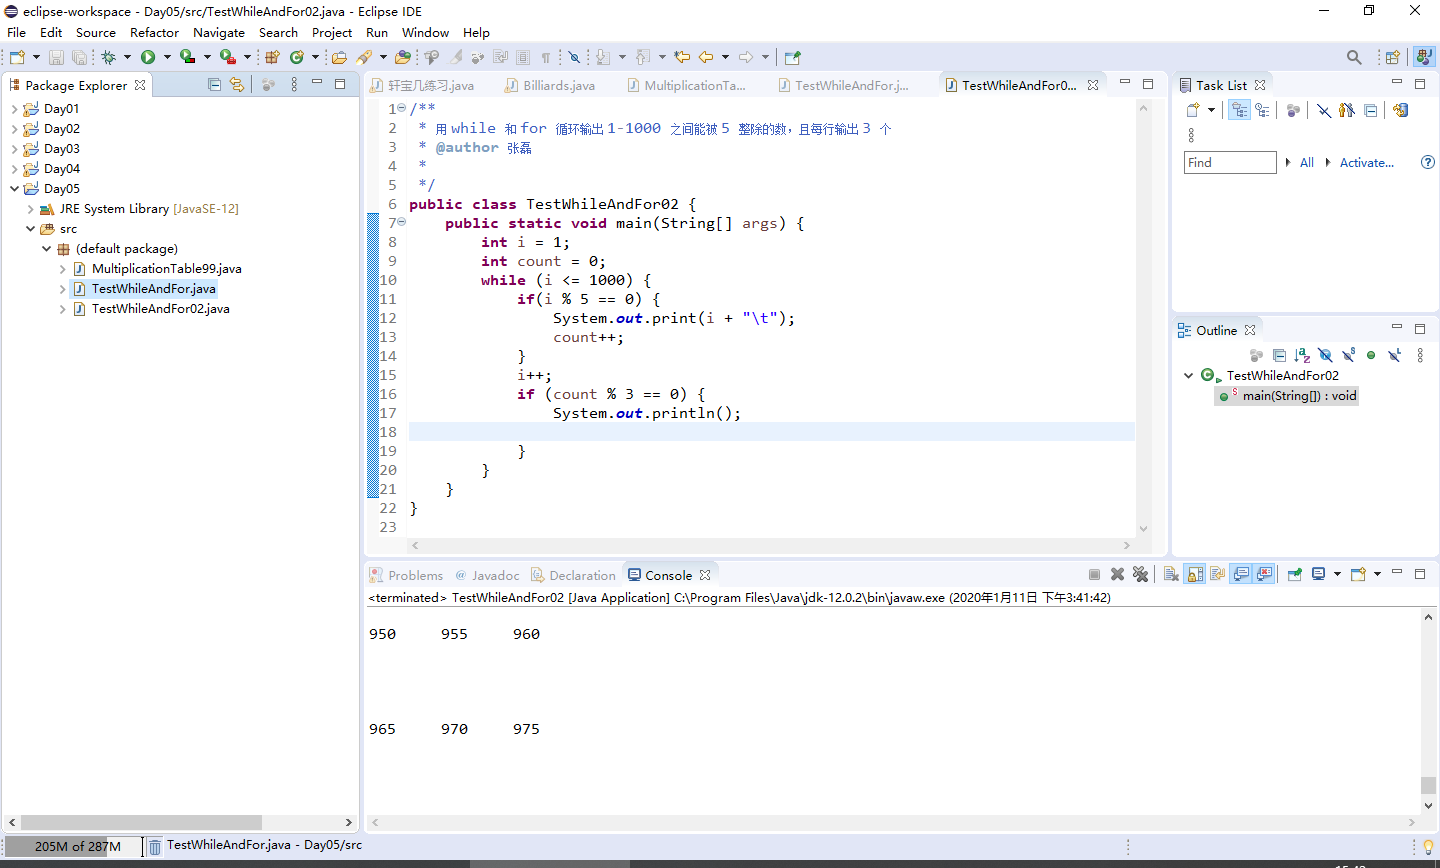Toggle Show Console When Standard Out Changes
Screen dimensions: 1440x868
tap(1241, 574)
